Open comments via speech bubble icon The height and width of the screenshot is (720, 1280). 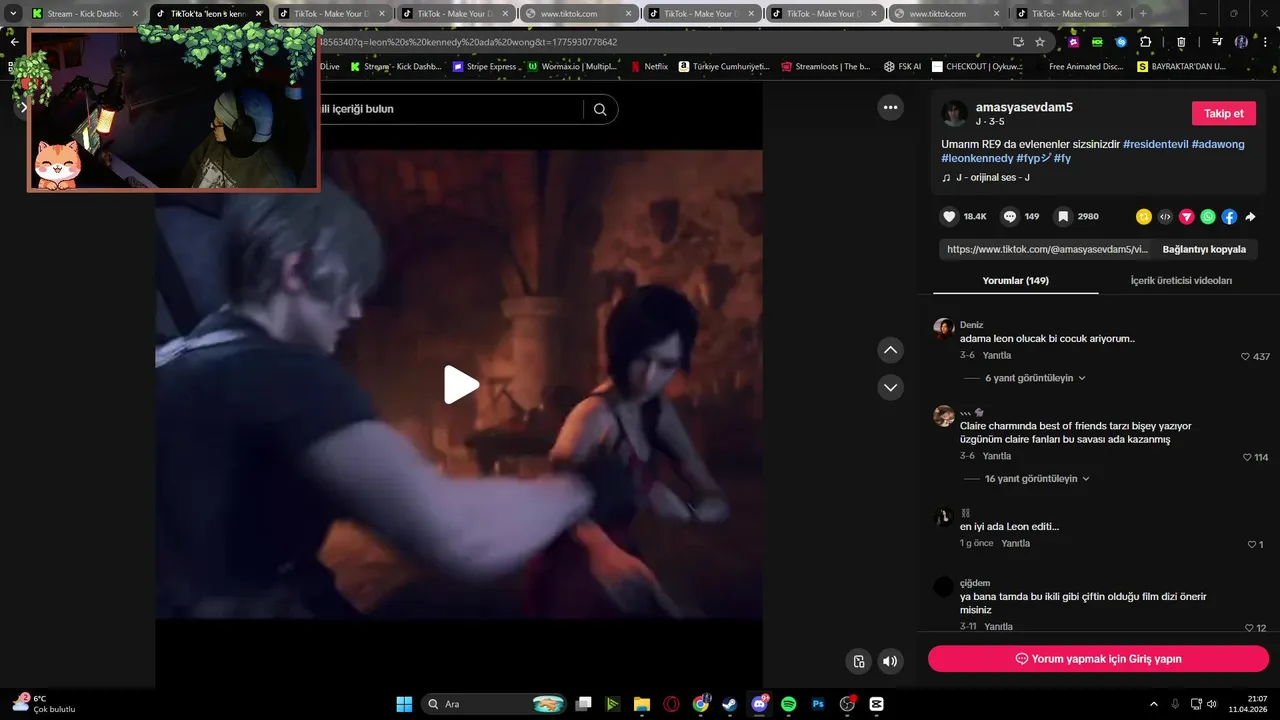tap(1010, 216)
